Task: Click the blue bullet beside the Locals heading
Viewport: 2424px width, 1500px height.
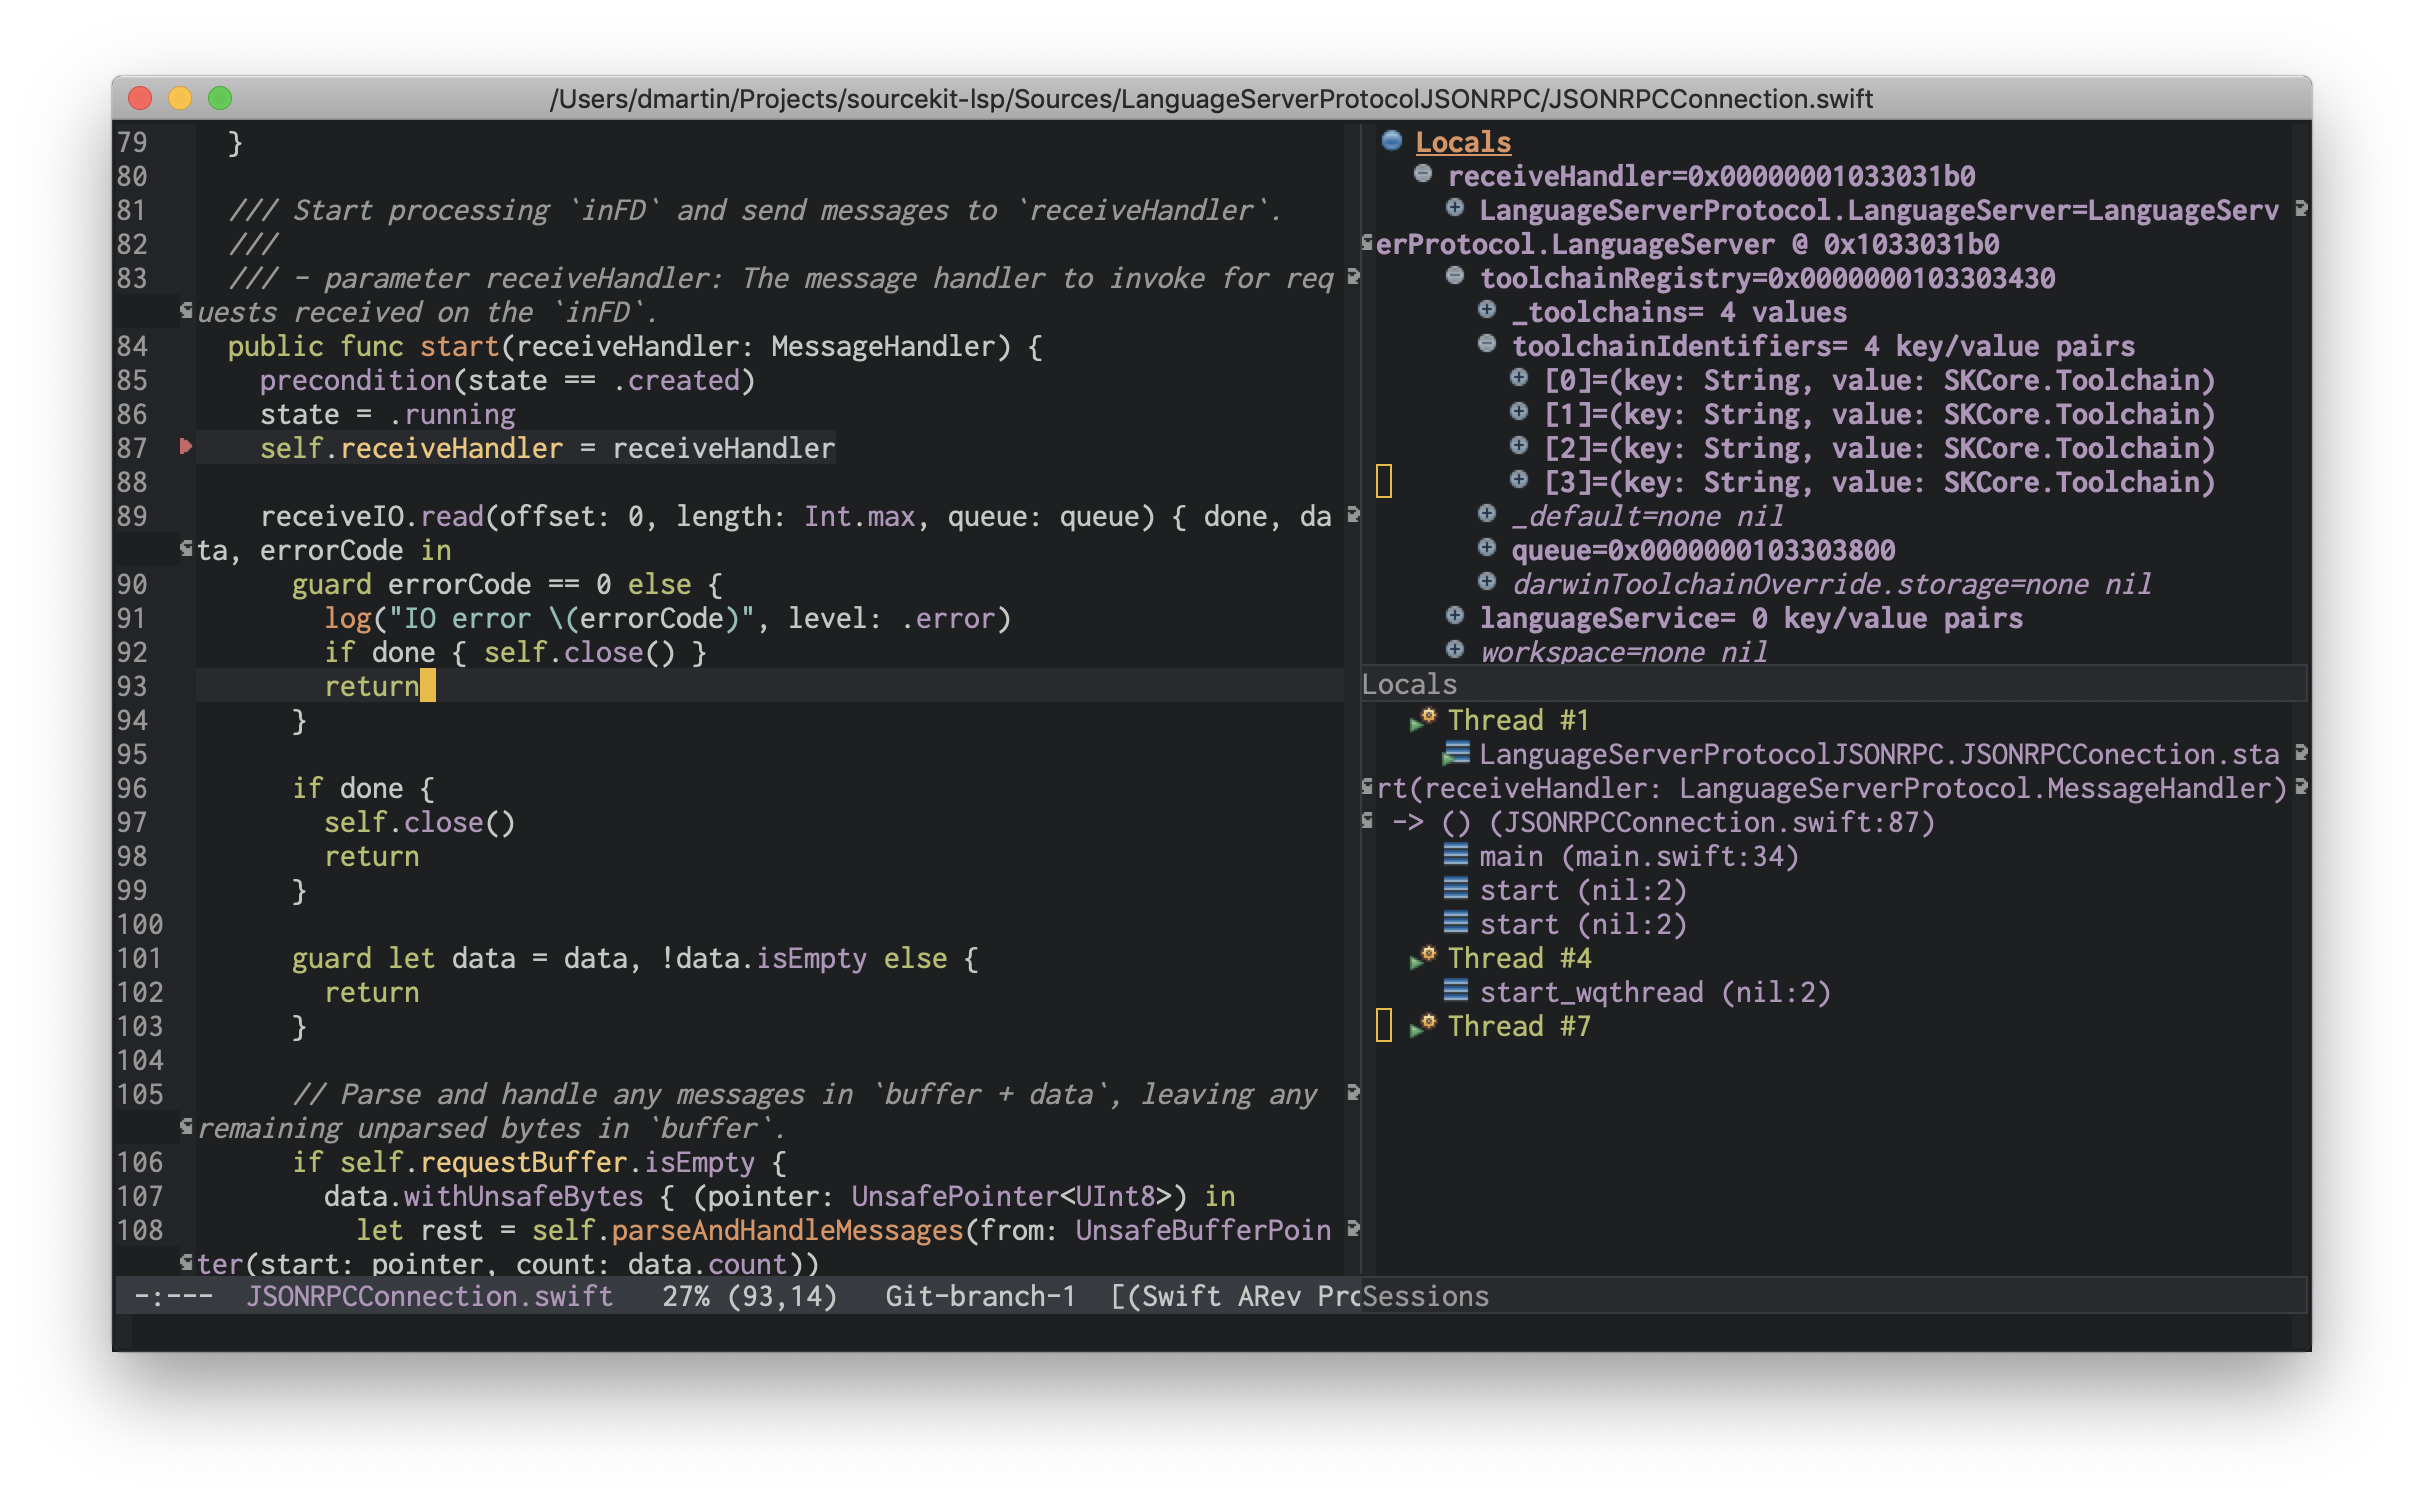Action: click(x=1391, y=141)
